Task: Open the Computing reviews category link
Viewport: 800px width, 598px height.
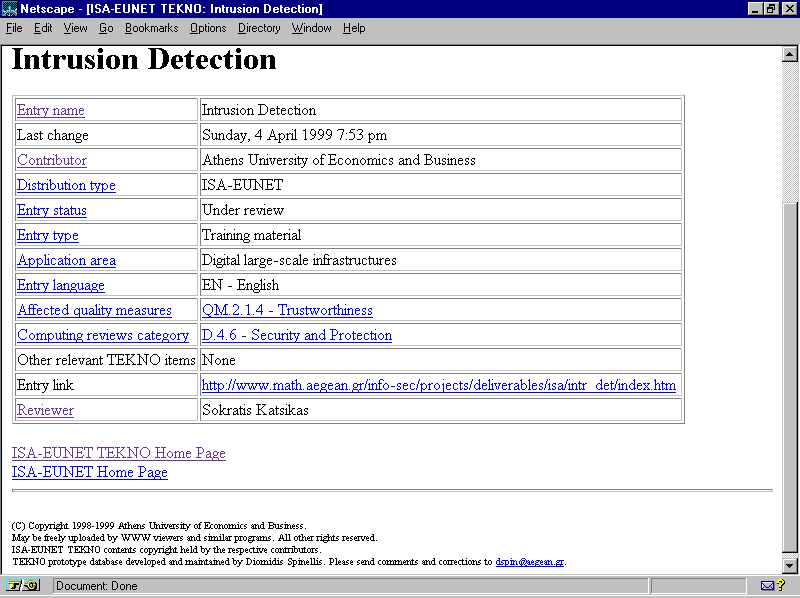Action: tap(103, 335)
